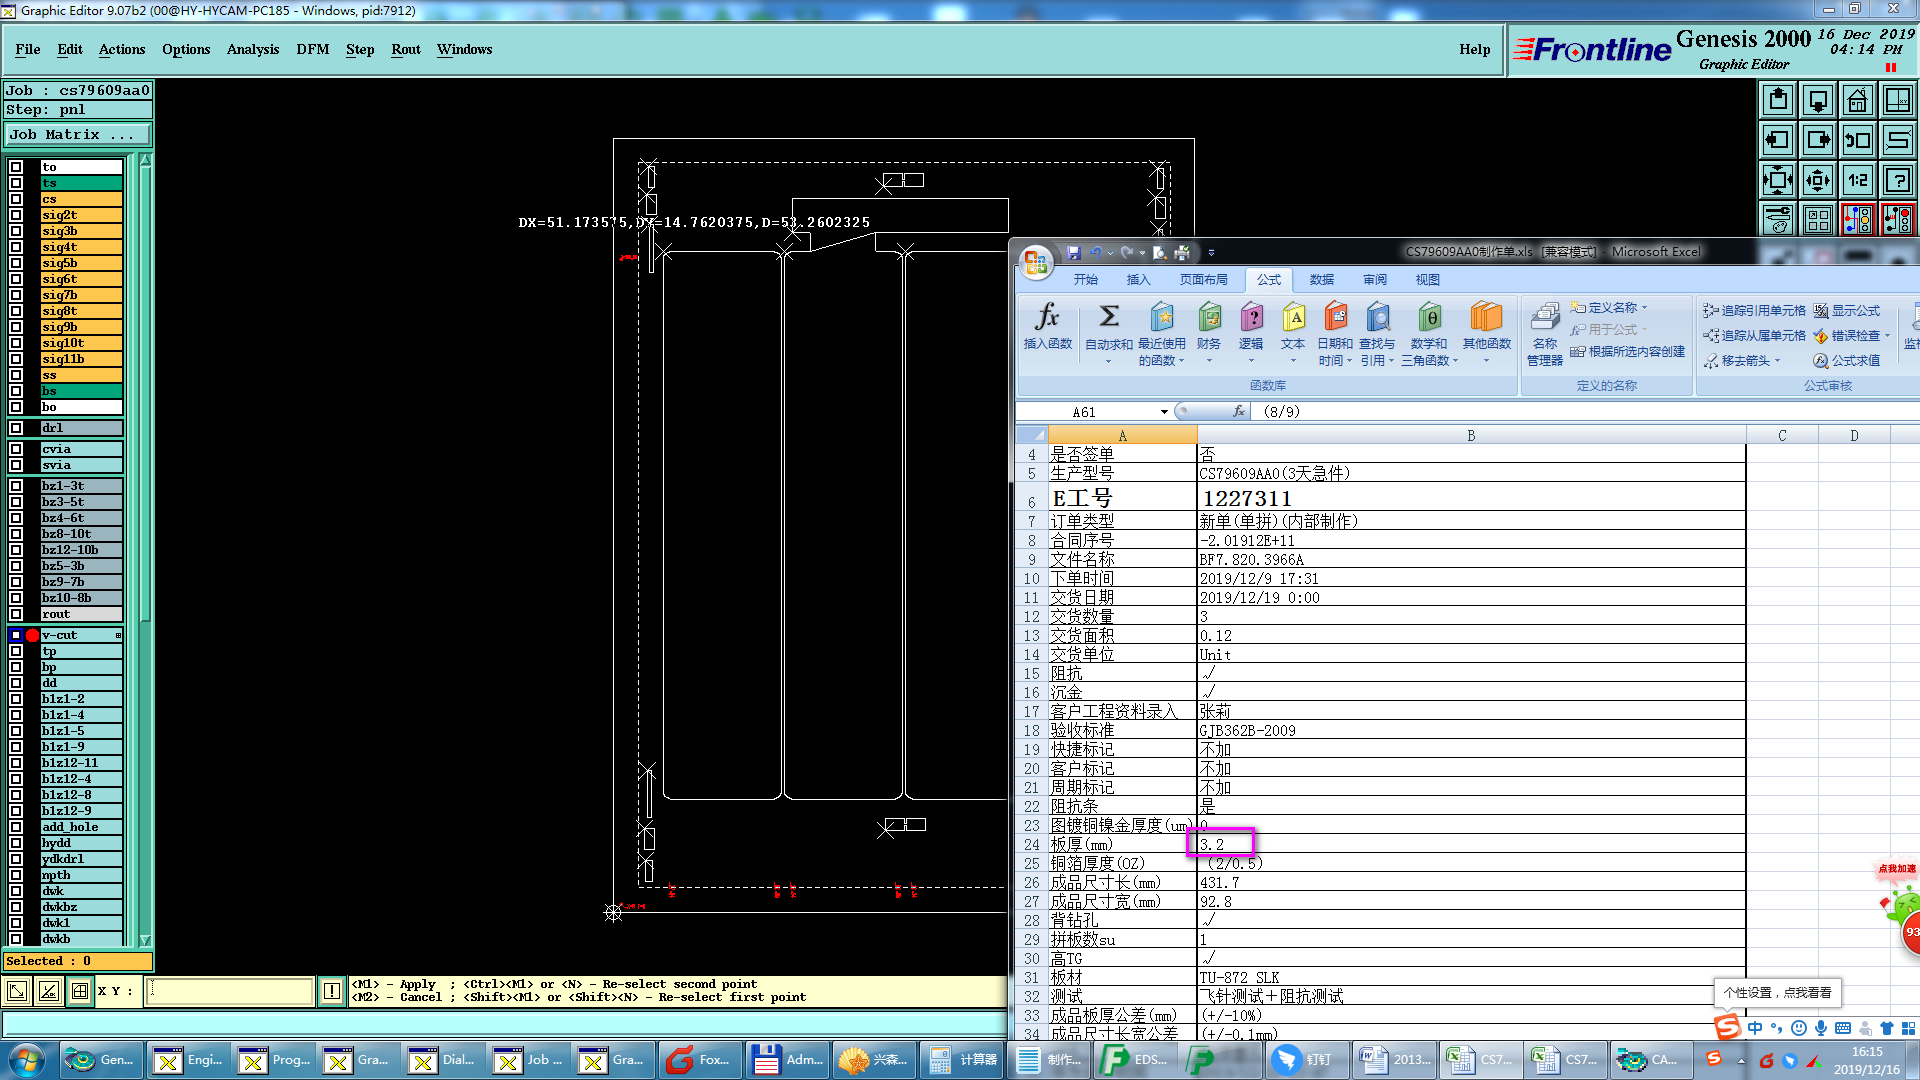Open the Analysis menu
This screenshot has height=1080, width=1920.
[x=252, y=49]
